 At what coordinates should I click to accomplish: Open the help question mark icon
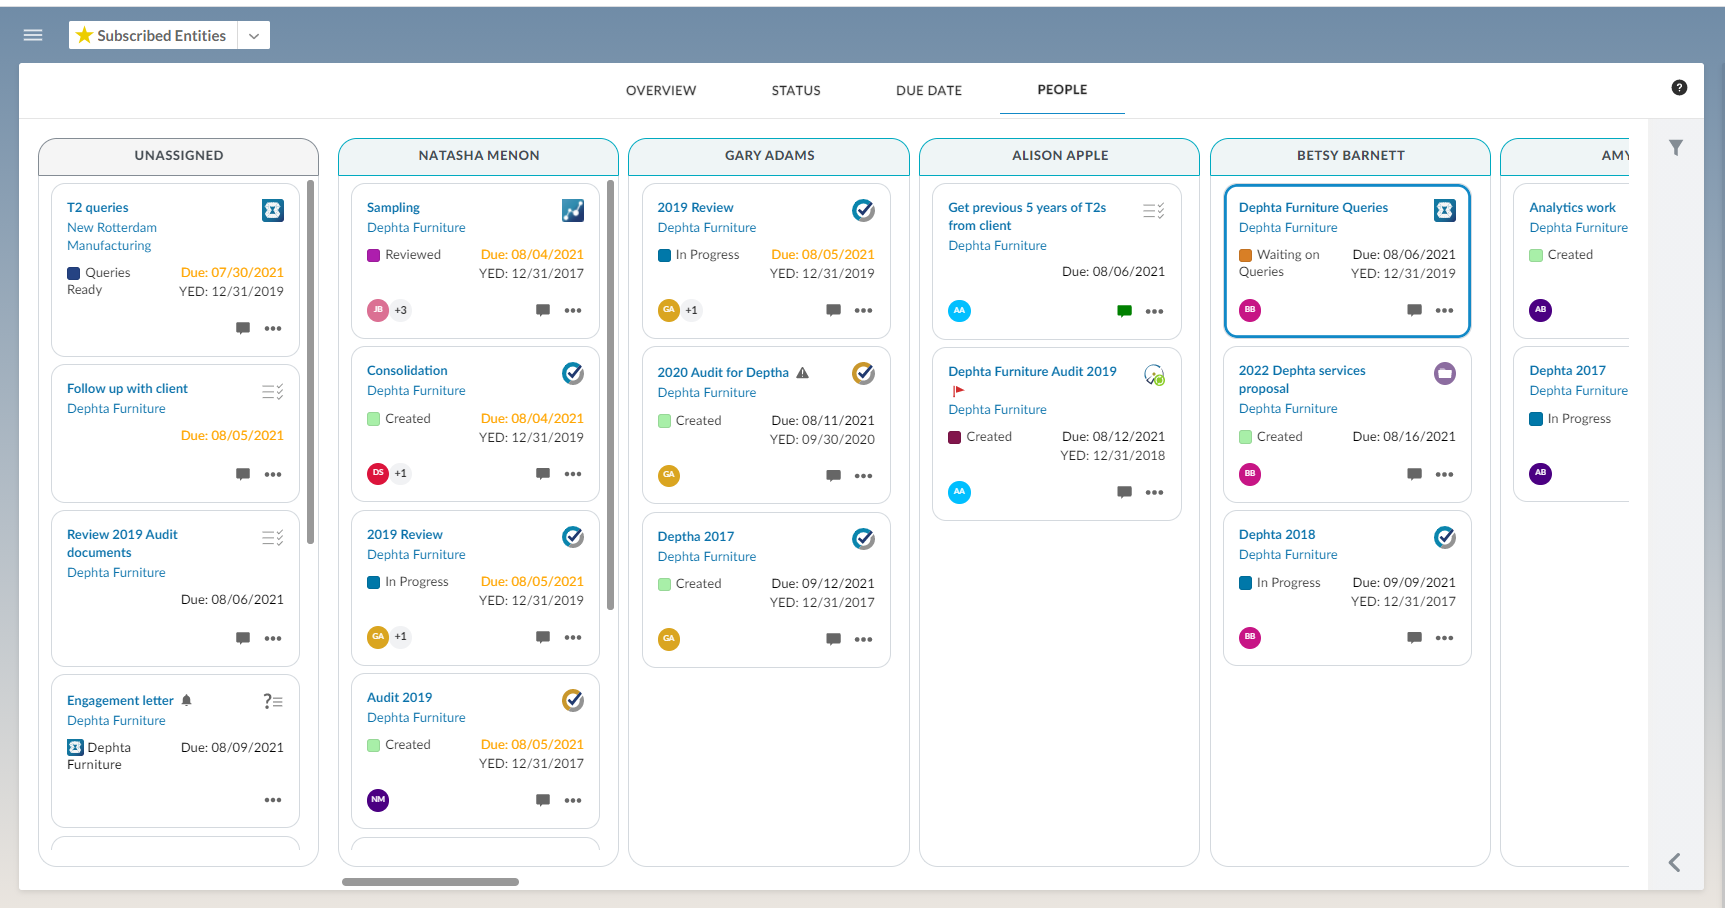click(x=1679, y=88)
